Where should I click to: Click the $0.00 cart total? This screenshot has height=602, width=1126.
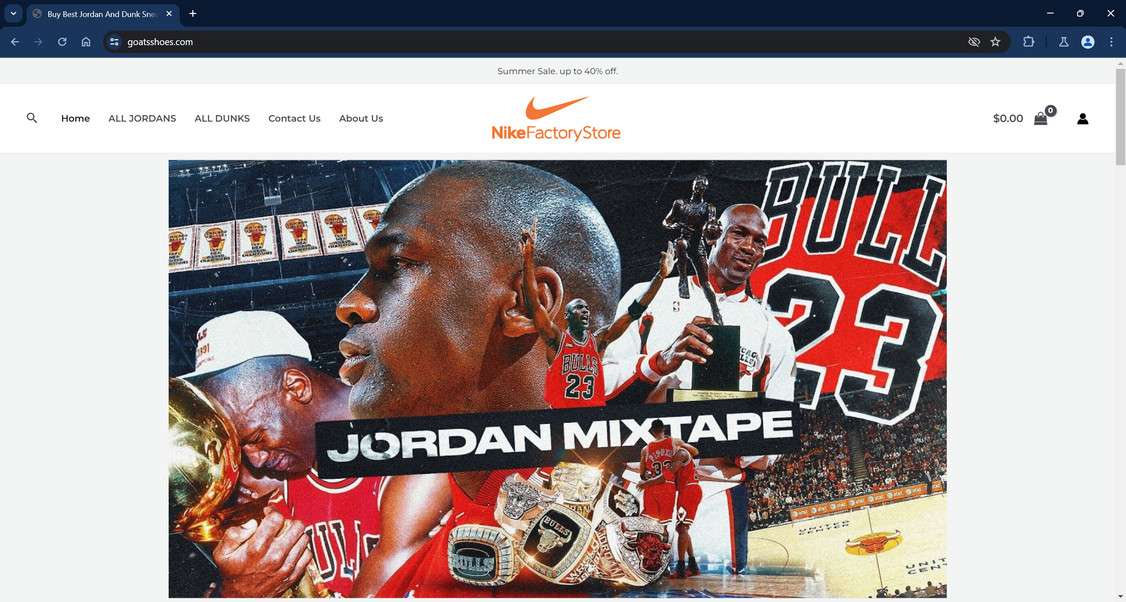[1008, 119]
